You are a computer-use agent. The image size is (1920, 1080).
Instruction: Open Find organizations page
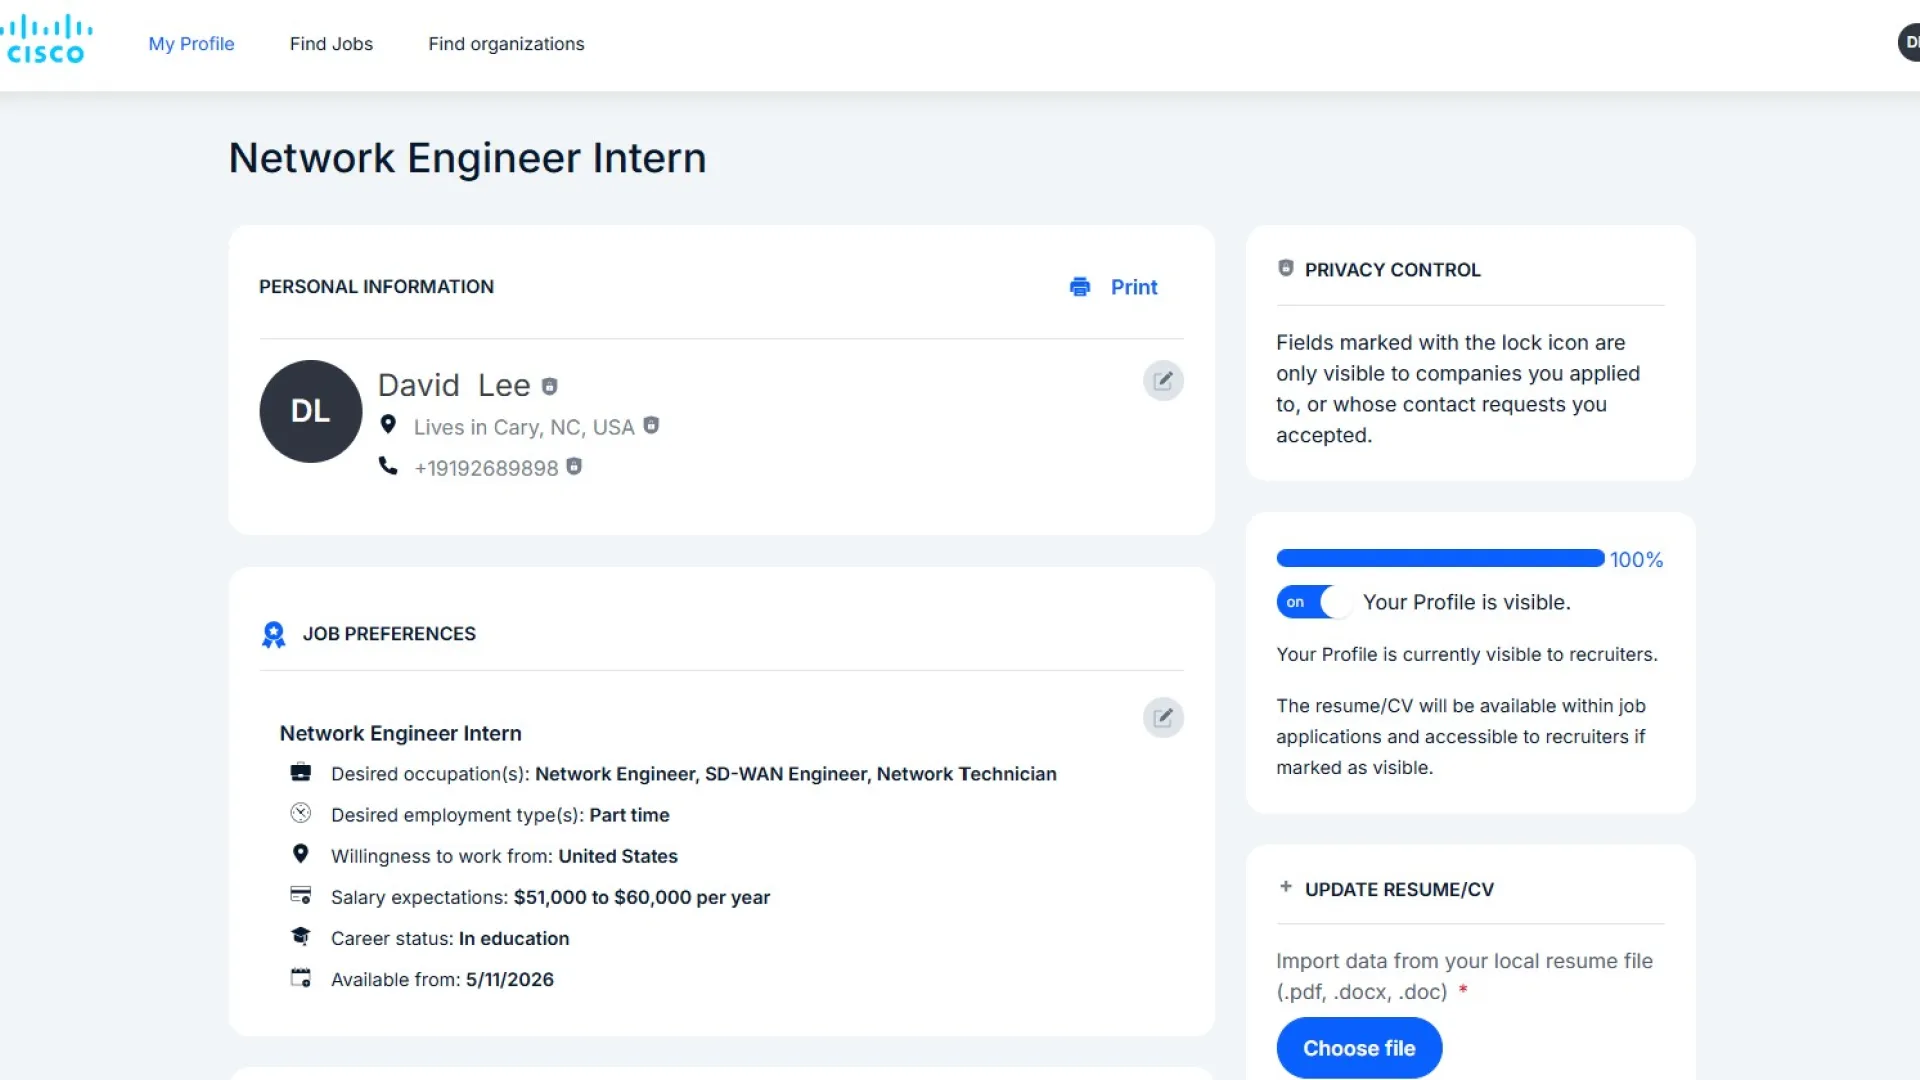pos(506,44)
